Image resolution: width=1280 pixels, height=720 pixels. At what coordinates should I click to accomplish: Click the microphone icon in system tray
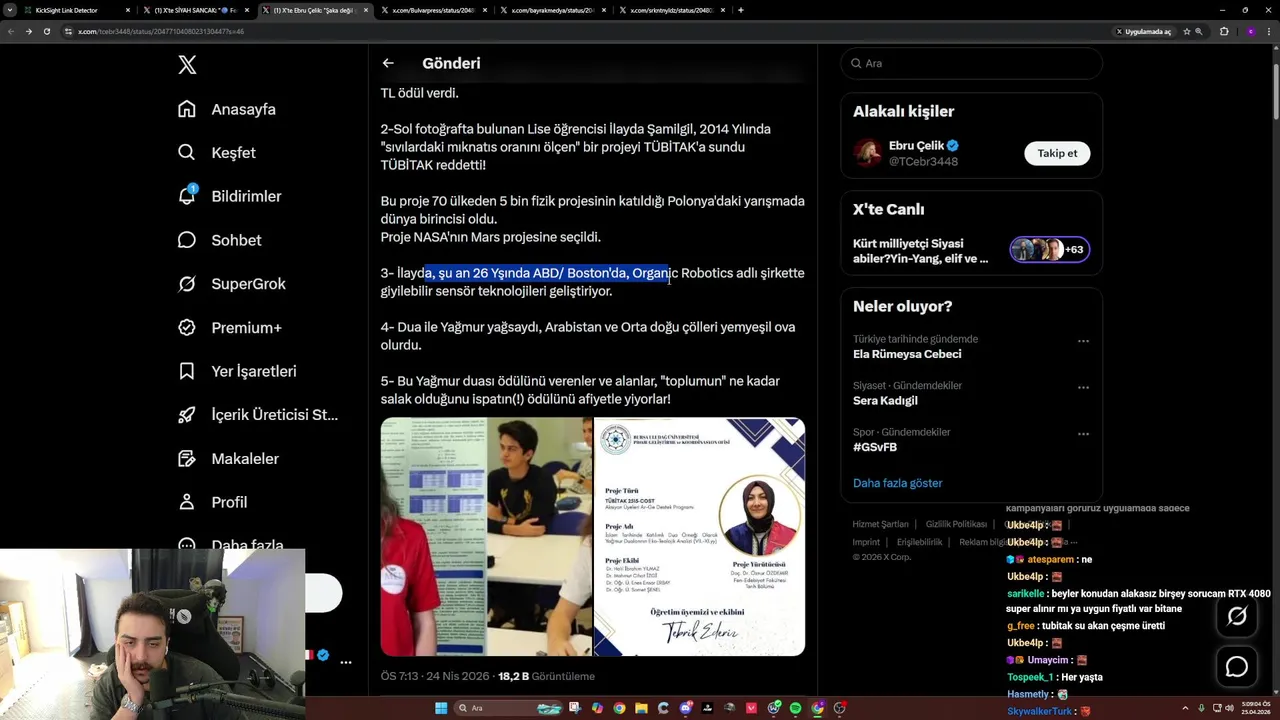tap(1201, 708)
